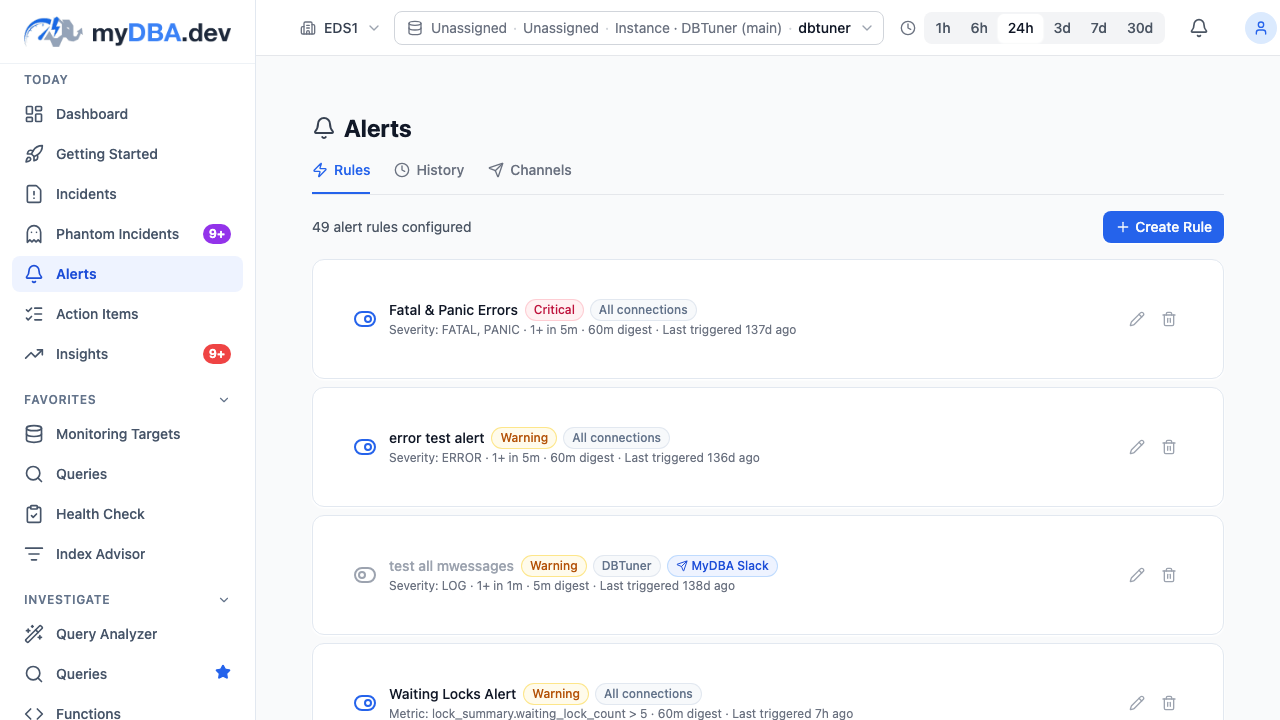Open the user profile avatar menu
Image resolution: width=1280 pixels, height=720 pixels.
(x=1260, y=28)
